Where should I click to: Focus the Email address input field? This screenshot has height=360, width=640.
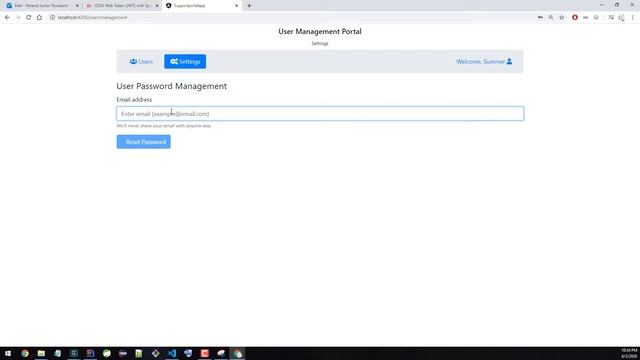[x=320, y=113]
